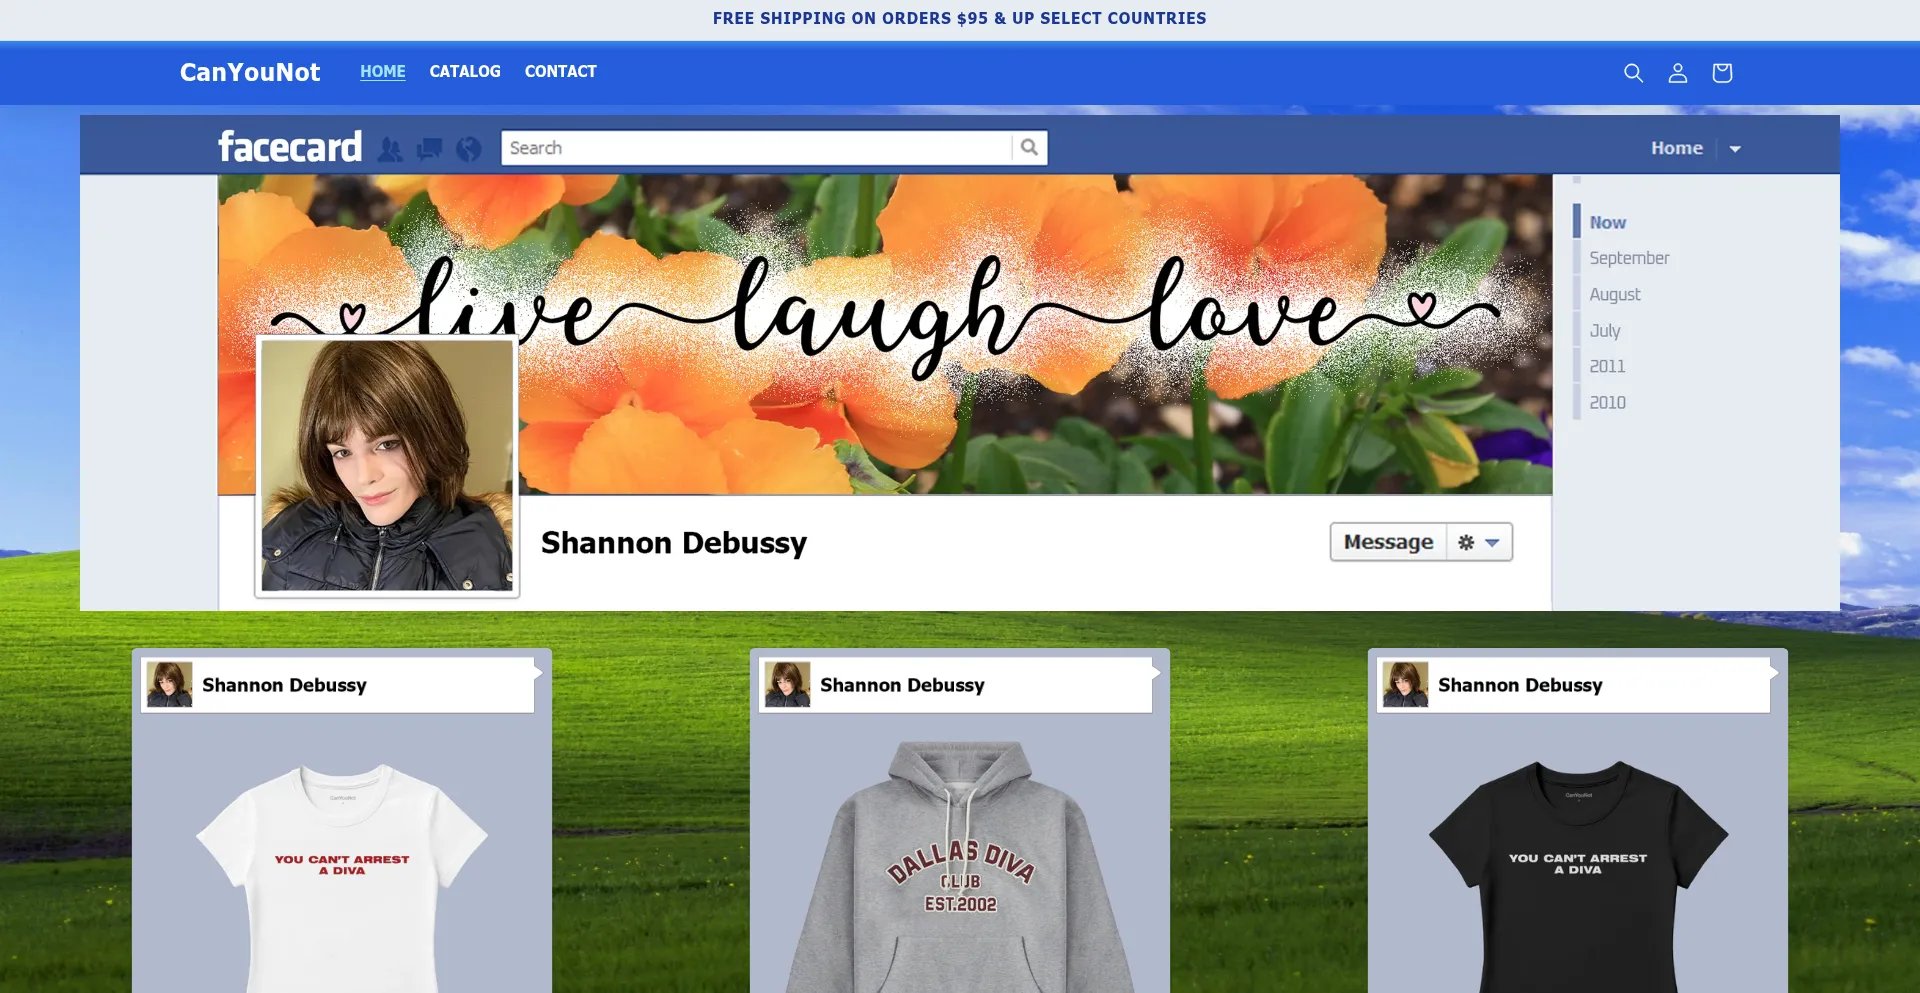Click the avatar on the black tee post
The height and width of the screenshot is (993, 1920).
click(1405, 685)
